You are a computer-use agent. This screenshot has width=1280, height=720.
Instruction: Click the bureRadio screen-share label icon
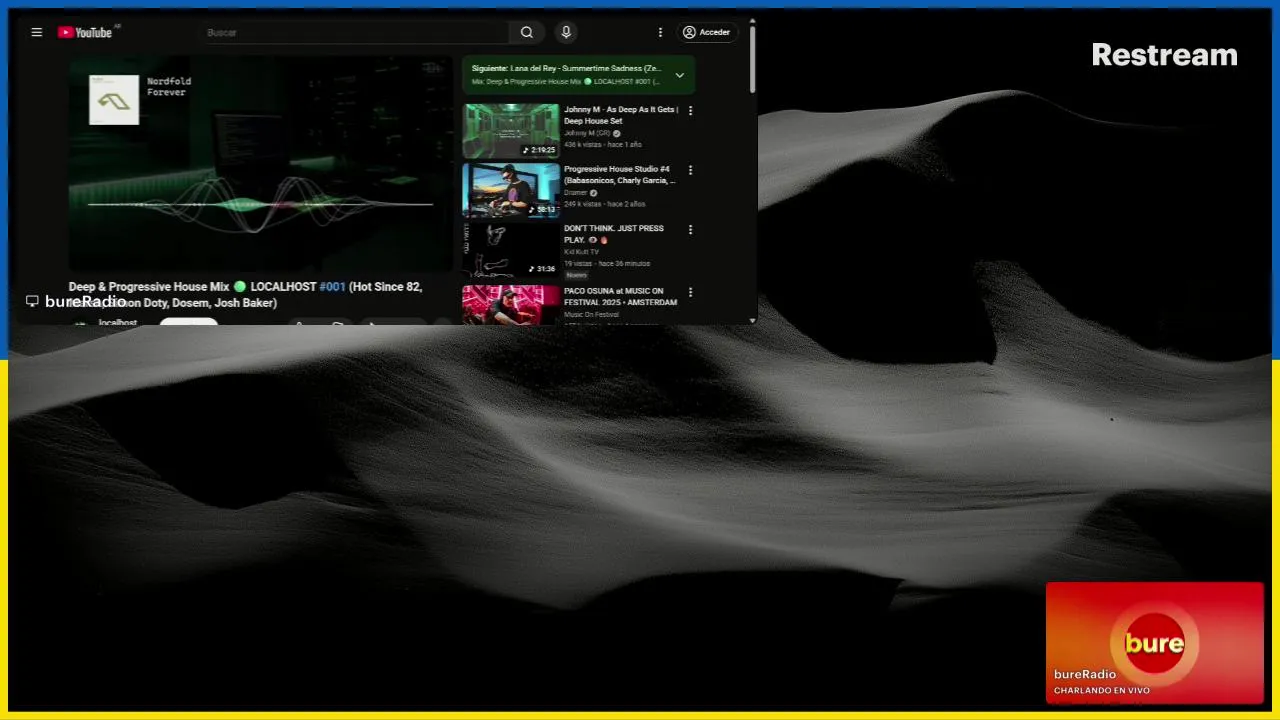pyautogui.click(x=32, y=301)
